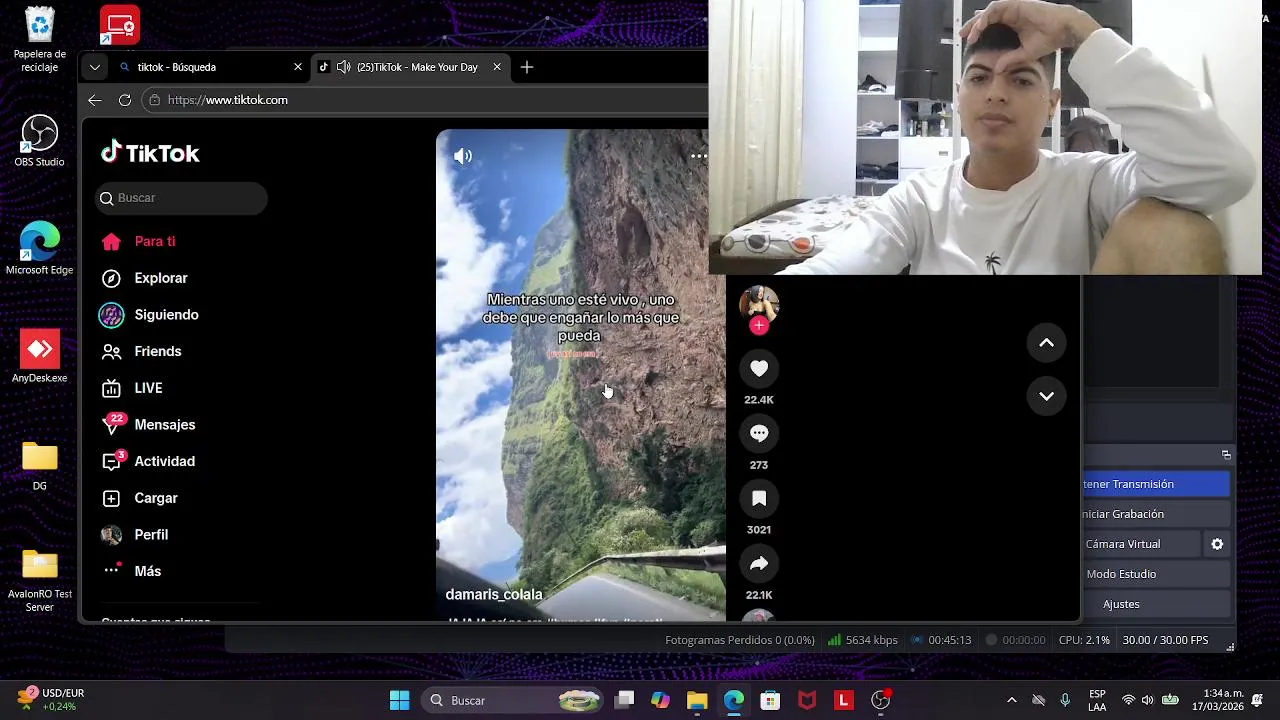The image size is (1280, 720).
Task: Open File Explorer from the taskbar
Action: (x=697, y=700)
